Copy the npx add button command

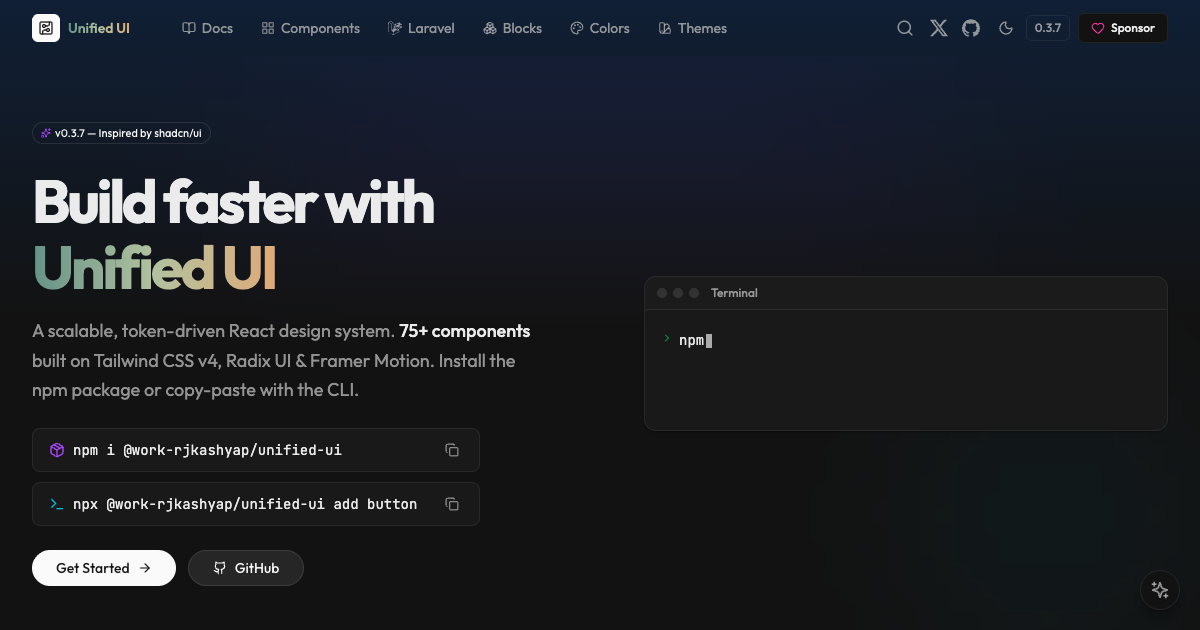pyautogui.click(x=452, y=504)
